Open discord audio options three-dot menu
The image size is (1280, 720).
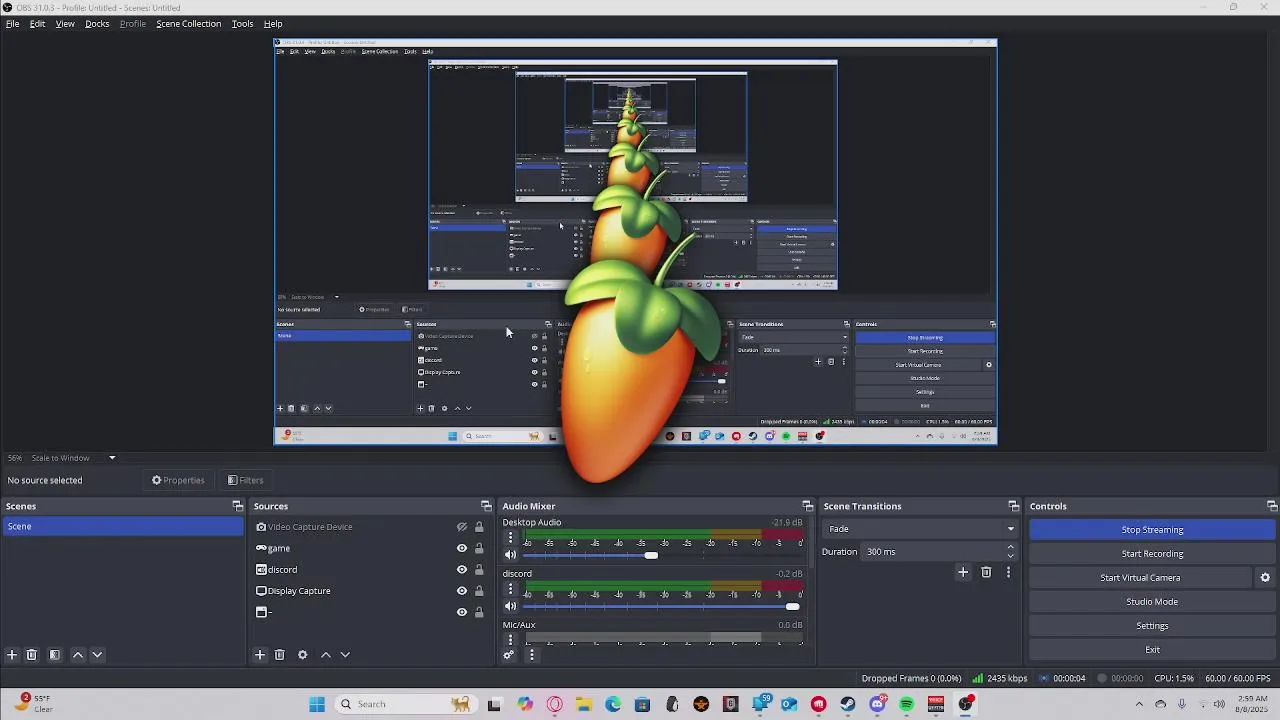point(510,589)
